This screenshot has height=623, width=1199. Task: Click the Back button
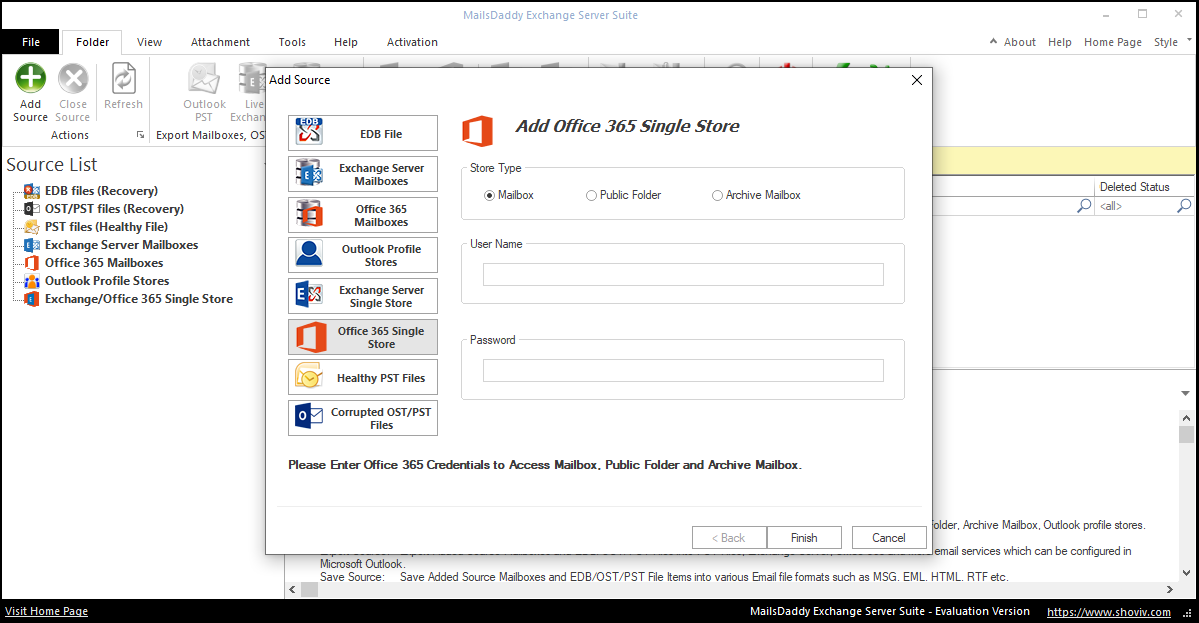click(729, 537)
